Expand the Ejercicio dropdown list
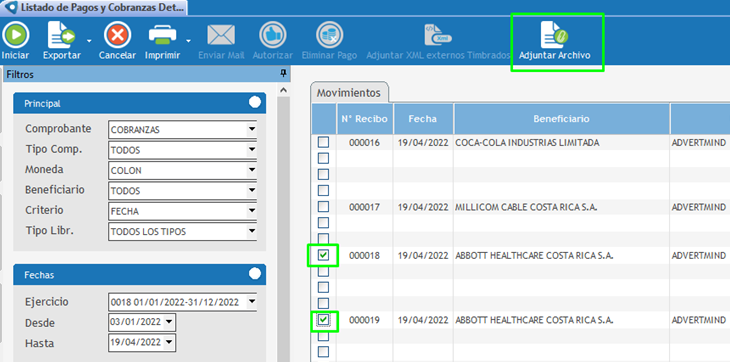 coord(252,302)
